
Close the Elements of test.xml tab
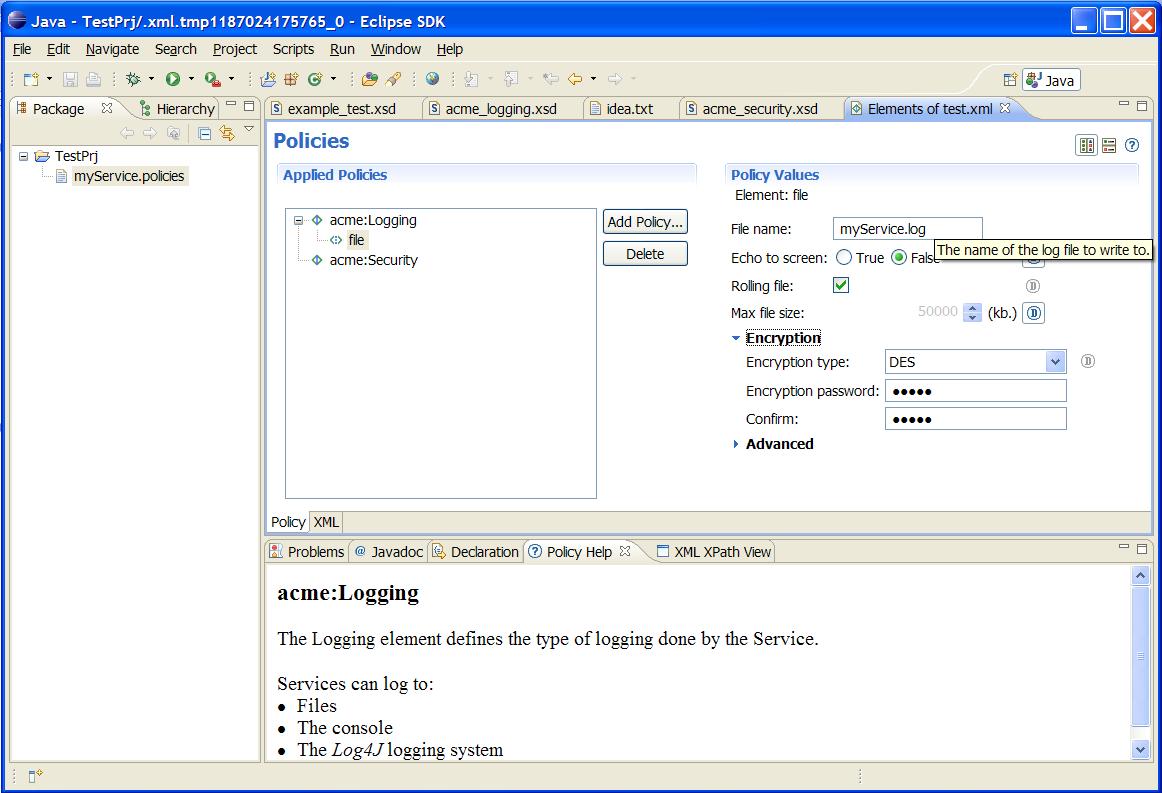point(1005,108)
